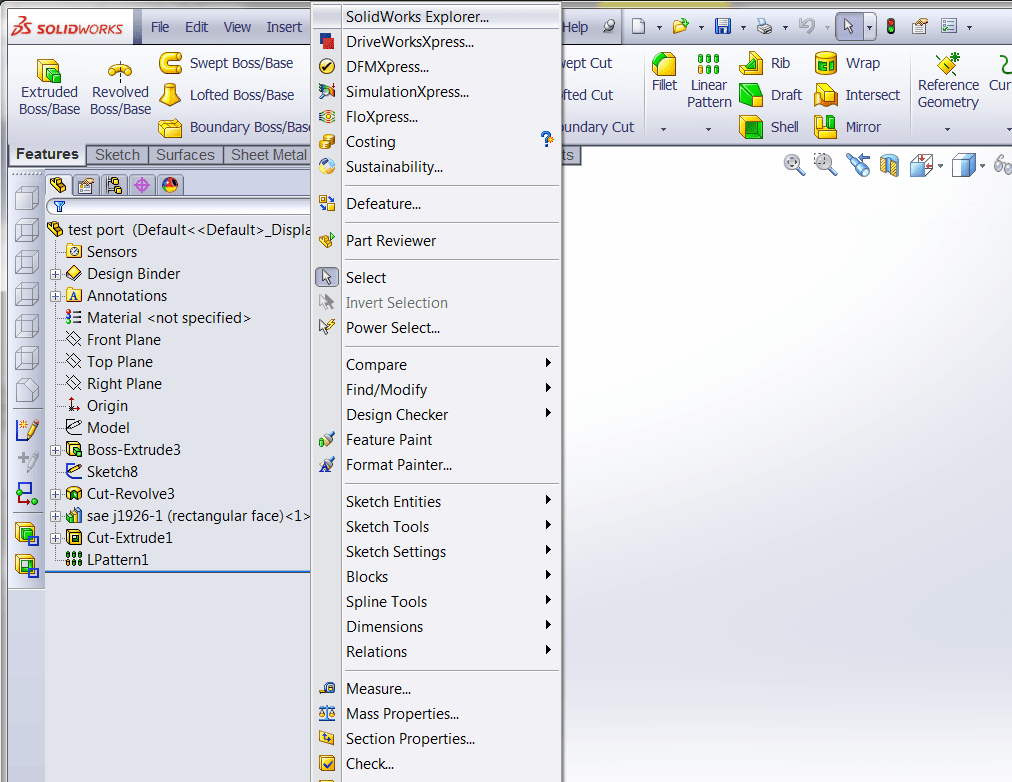This screenshot has width=1012, height=782.
Task: Click the New document icon
Action: (x=638, y=26)
